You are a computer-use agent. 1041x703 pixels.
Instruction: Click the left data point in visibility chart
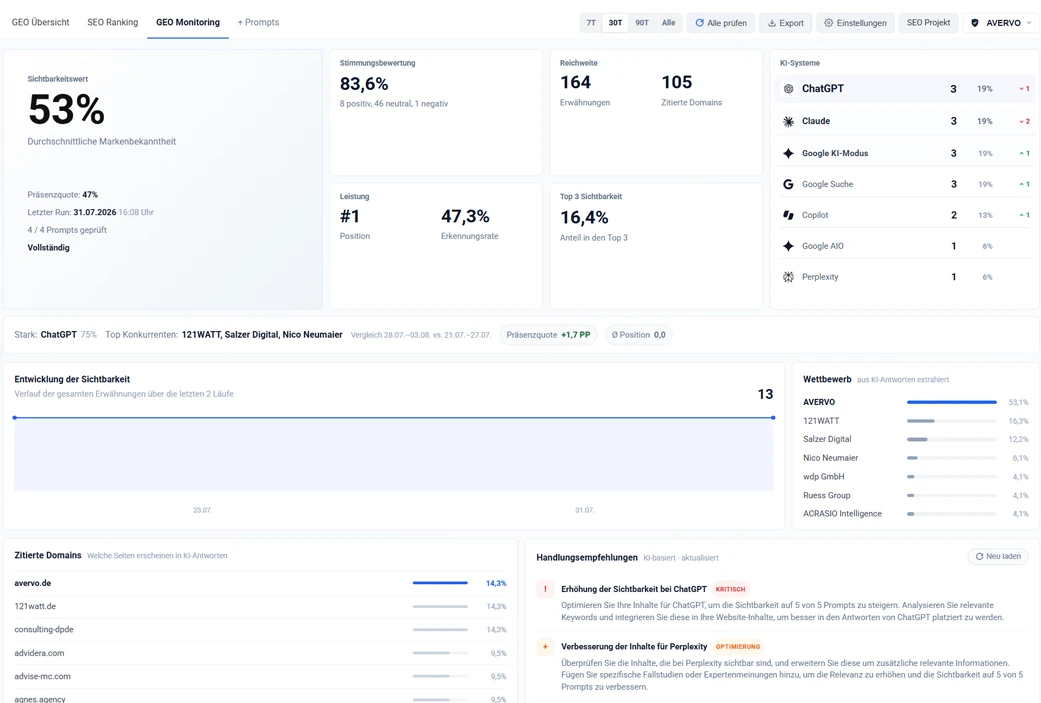pos(15,418)
